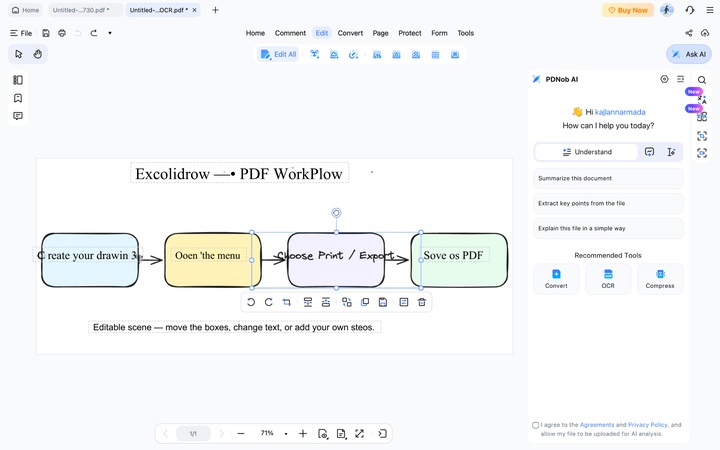Select the Add Link tool icon
The height and width of the screenshot is (450, 720).
coord(353,55)
